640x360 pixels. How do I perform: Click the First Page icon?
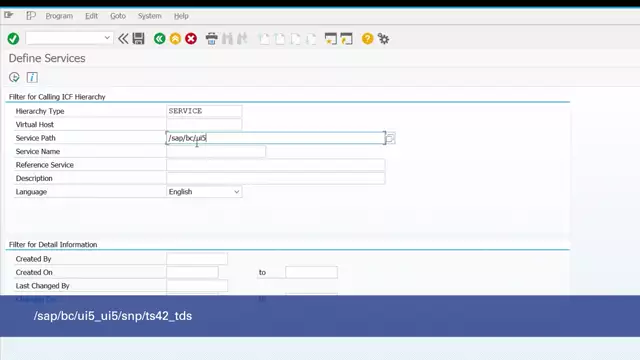264,39
